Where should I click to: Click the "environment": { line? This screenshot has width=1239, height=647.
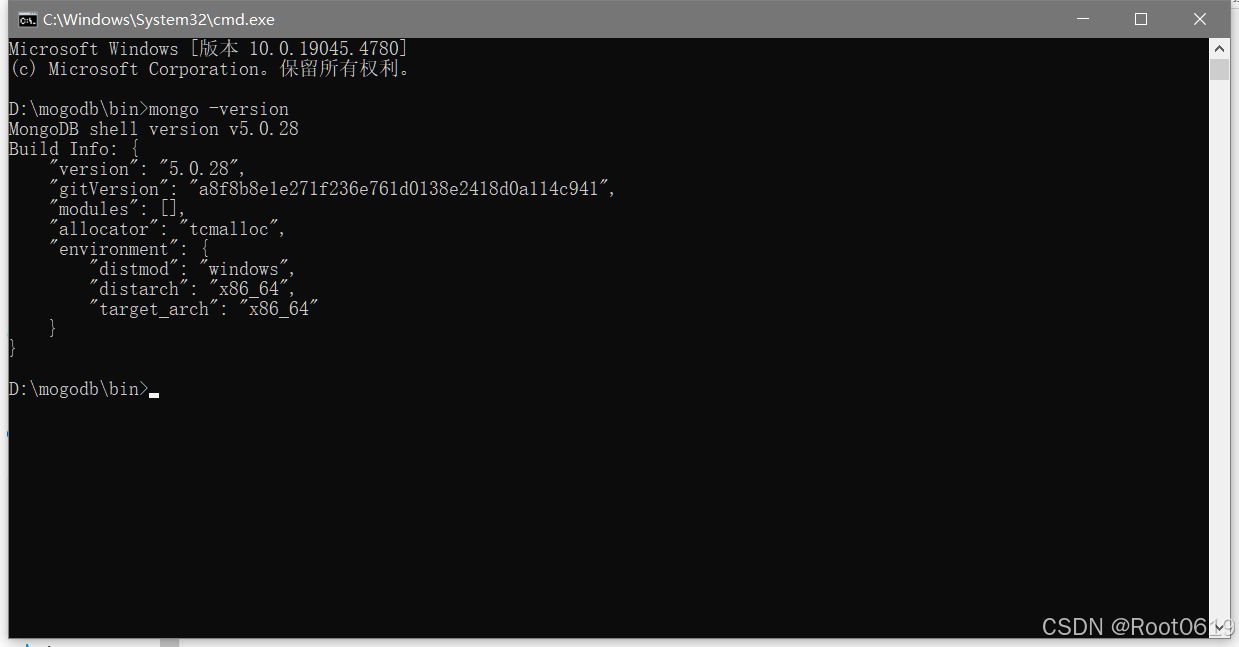coord(128,249)
